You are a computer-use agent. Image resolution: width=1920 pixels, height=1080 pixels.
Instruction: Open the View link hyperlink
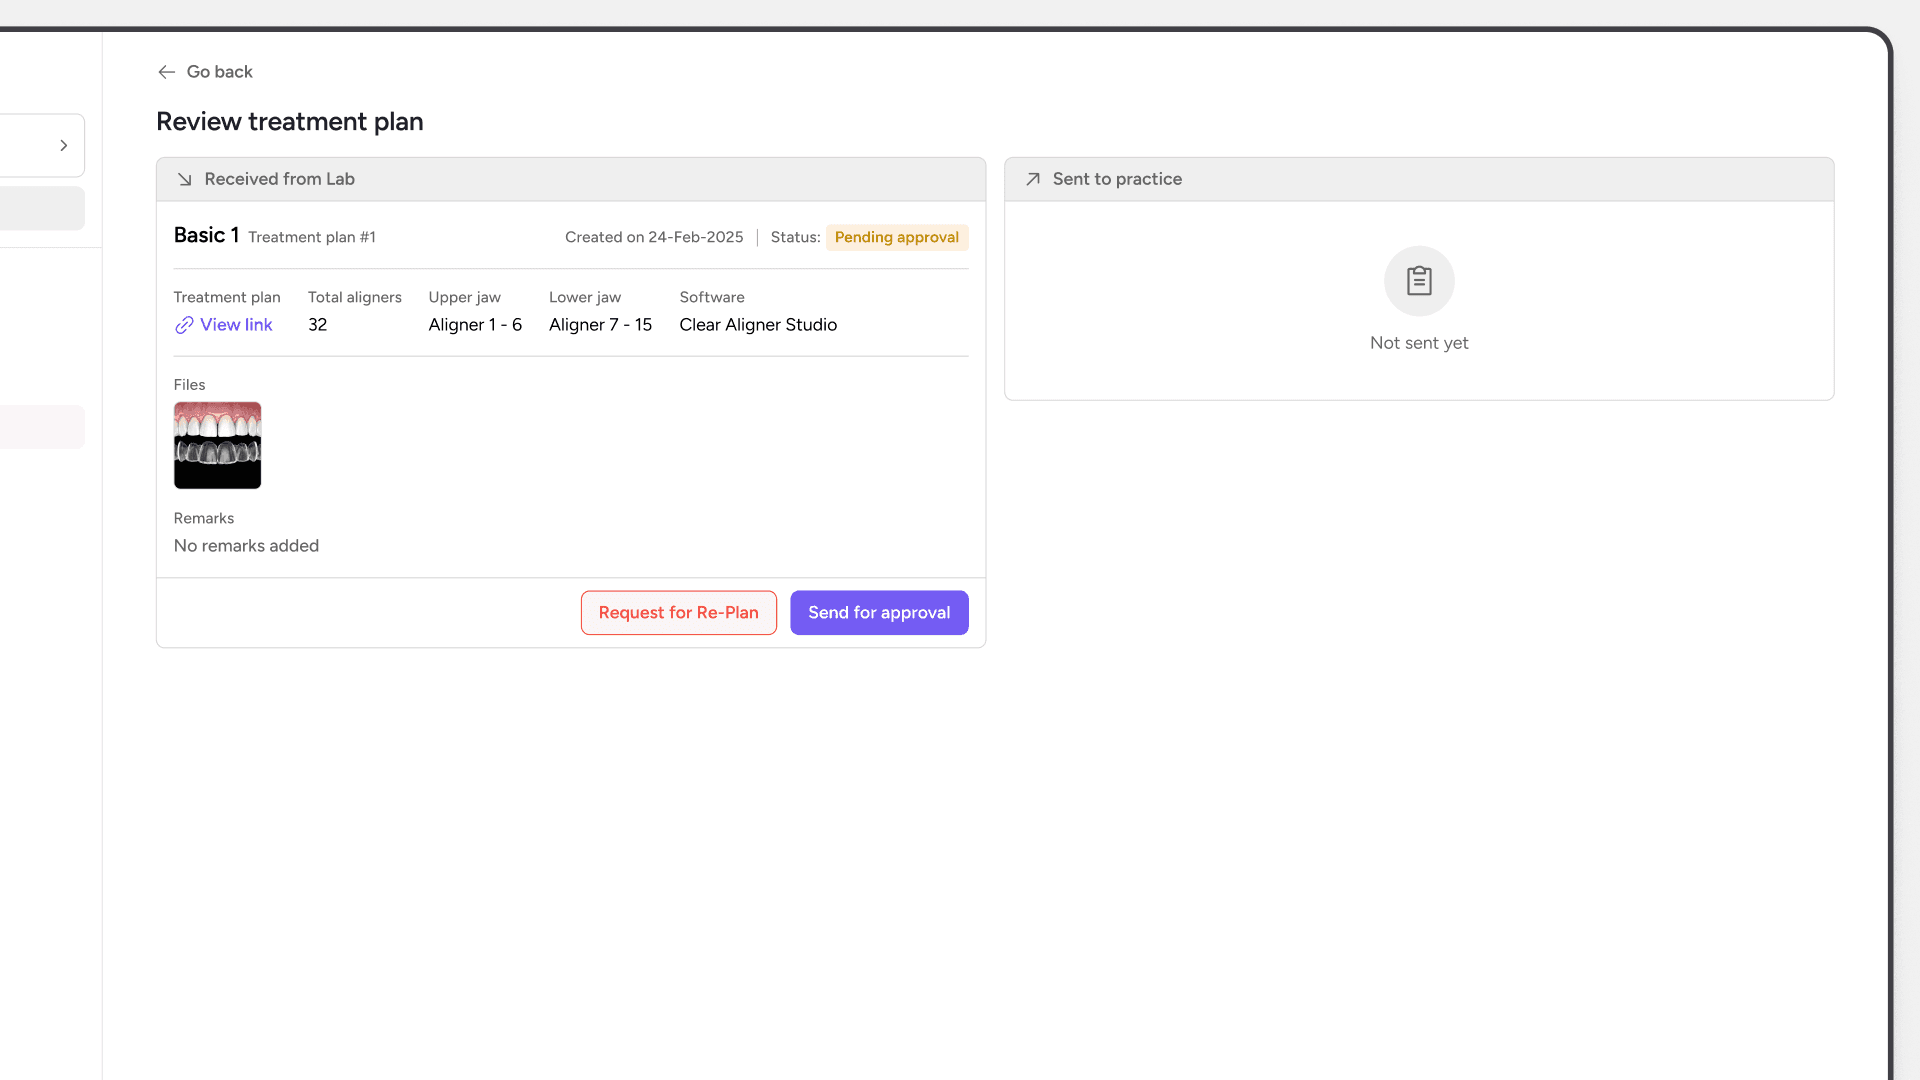click(236, 325)
